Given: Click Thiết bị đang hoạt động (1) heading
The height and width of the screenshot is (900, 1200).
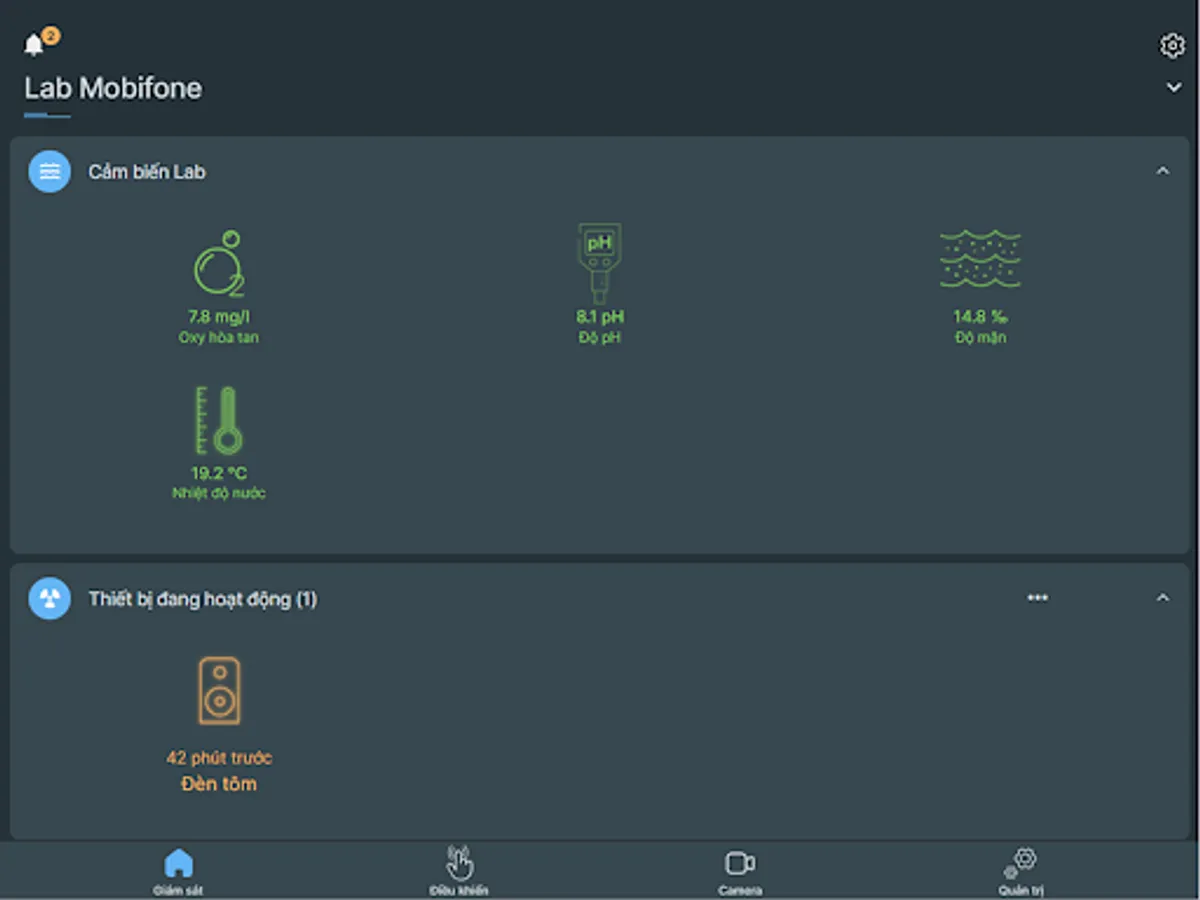Looking at the screenshot, I should click(202, 599).
